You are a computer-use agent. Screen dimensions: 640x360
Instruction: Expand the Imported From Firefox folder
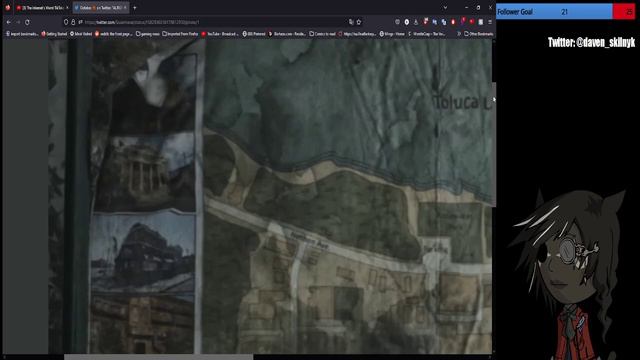[180, 34]
